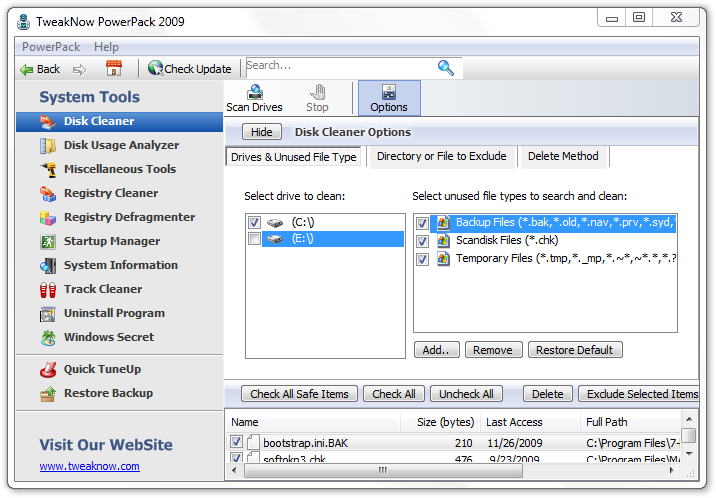
Task: Select the Scandisk Files (*.chk) row text
Action: pyautogui.click(x=507, y=240)
